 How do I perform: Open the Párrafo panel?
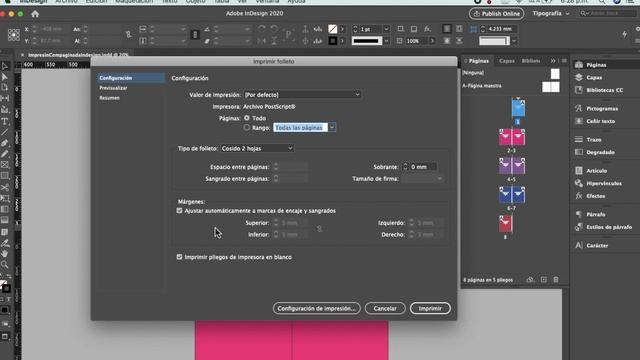(x=590, y=214)
